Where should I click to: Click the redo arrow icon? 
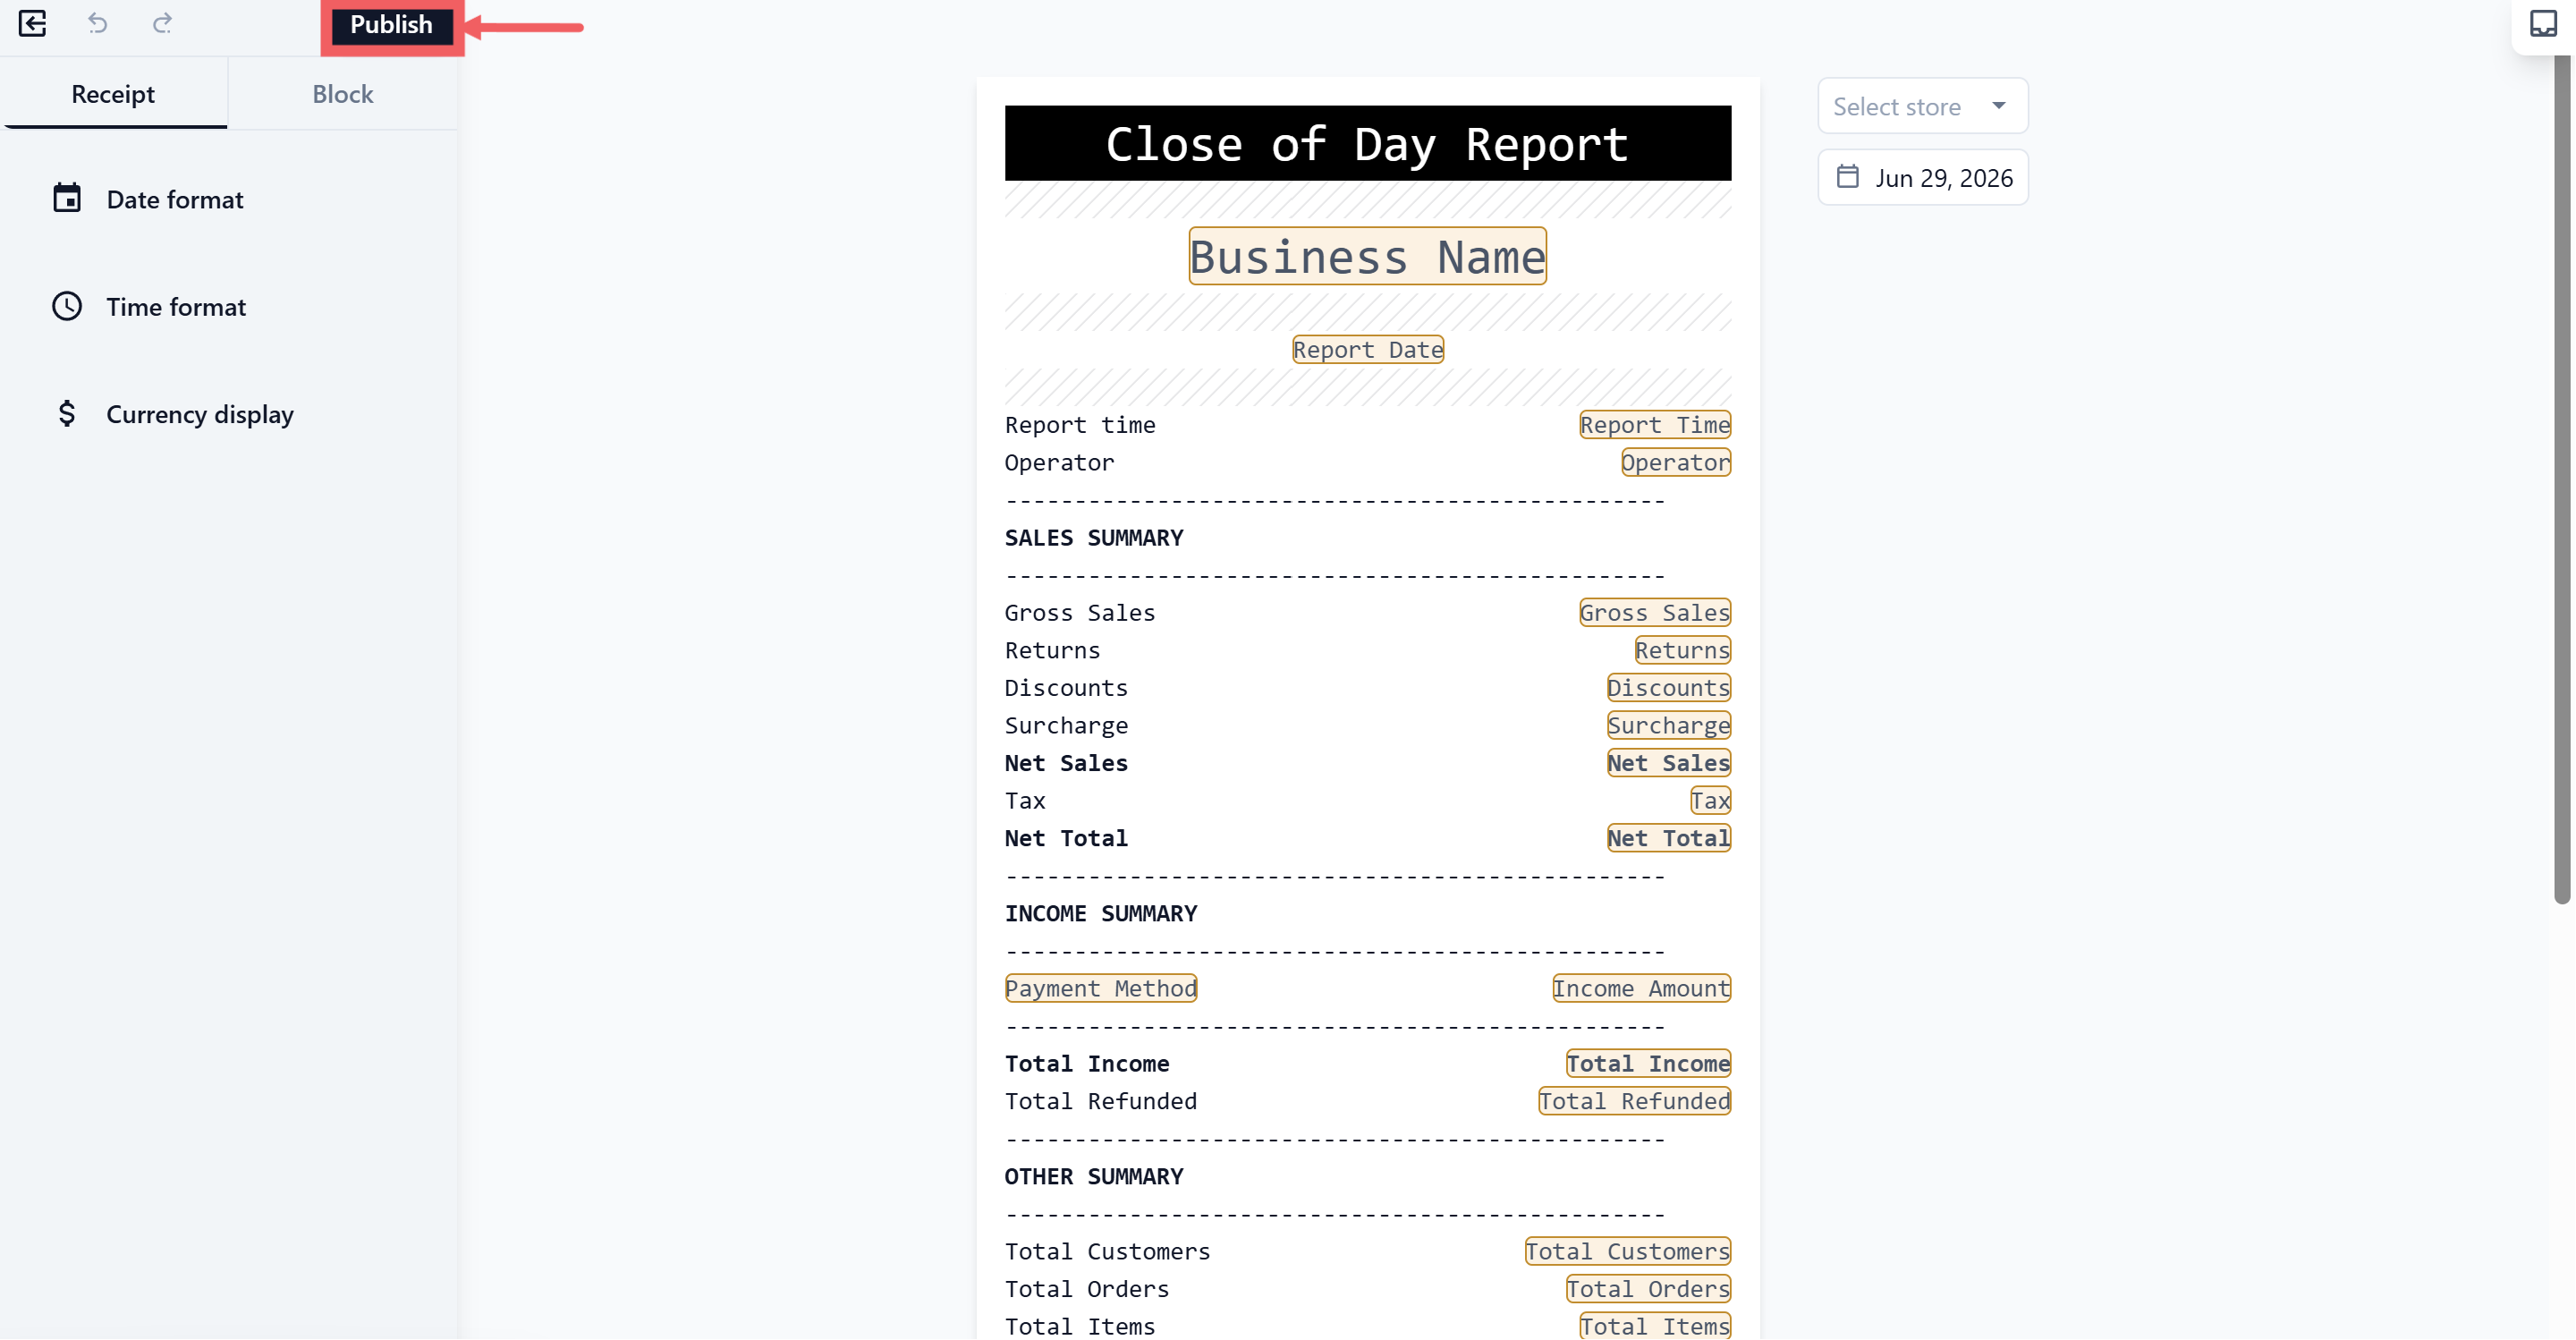pyautogui.click(x=162, y=23)
